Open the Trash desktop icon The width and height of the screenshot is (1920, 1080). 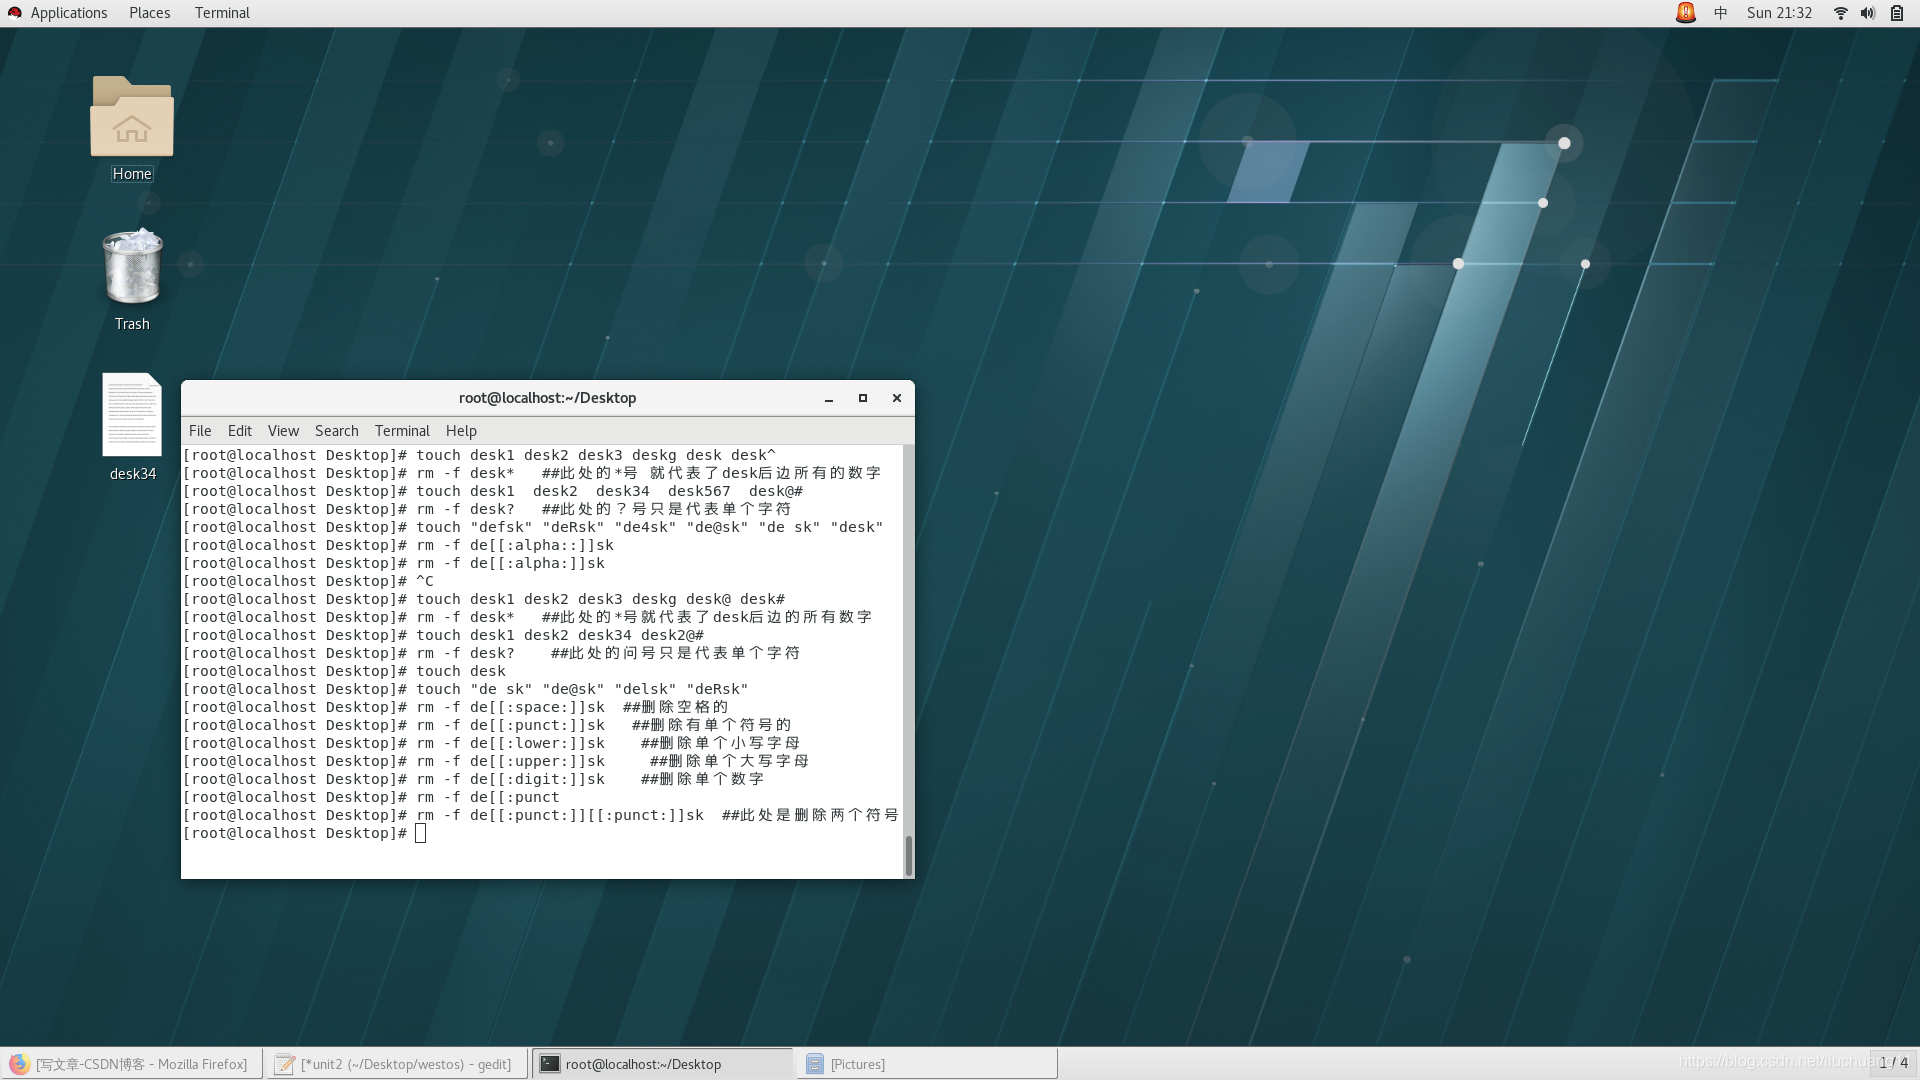[x=132, y=267]
